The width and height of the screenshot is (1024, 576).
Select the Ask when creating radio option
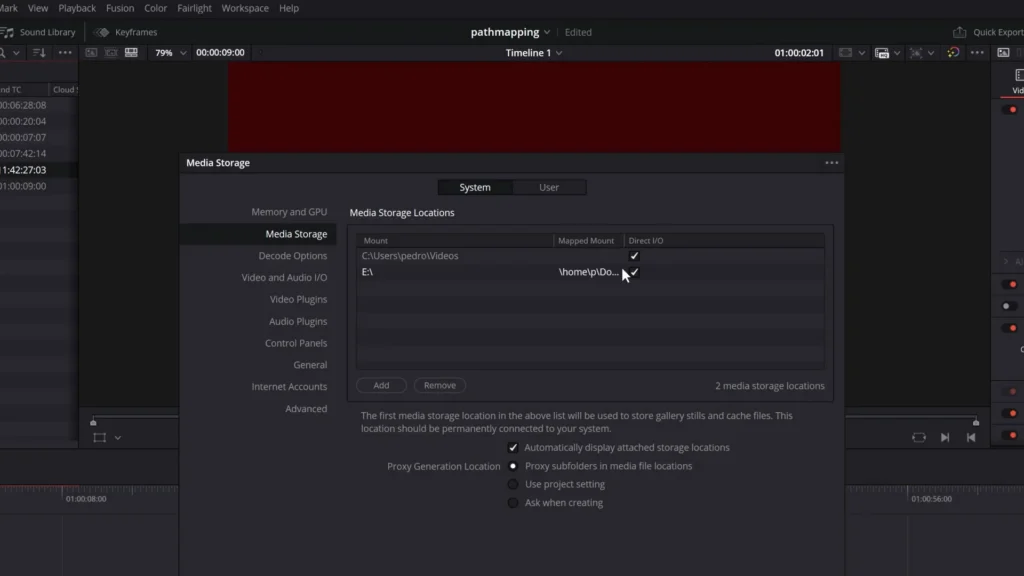[513, 503]
